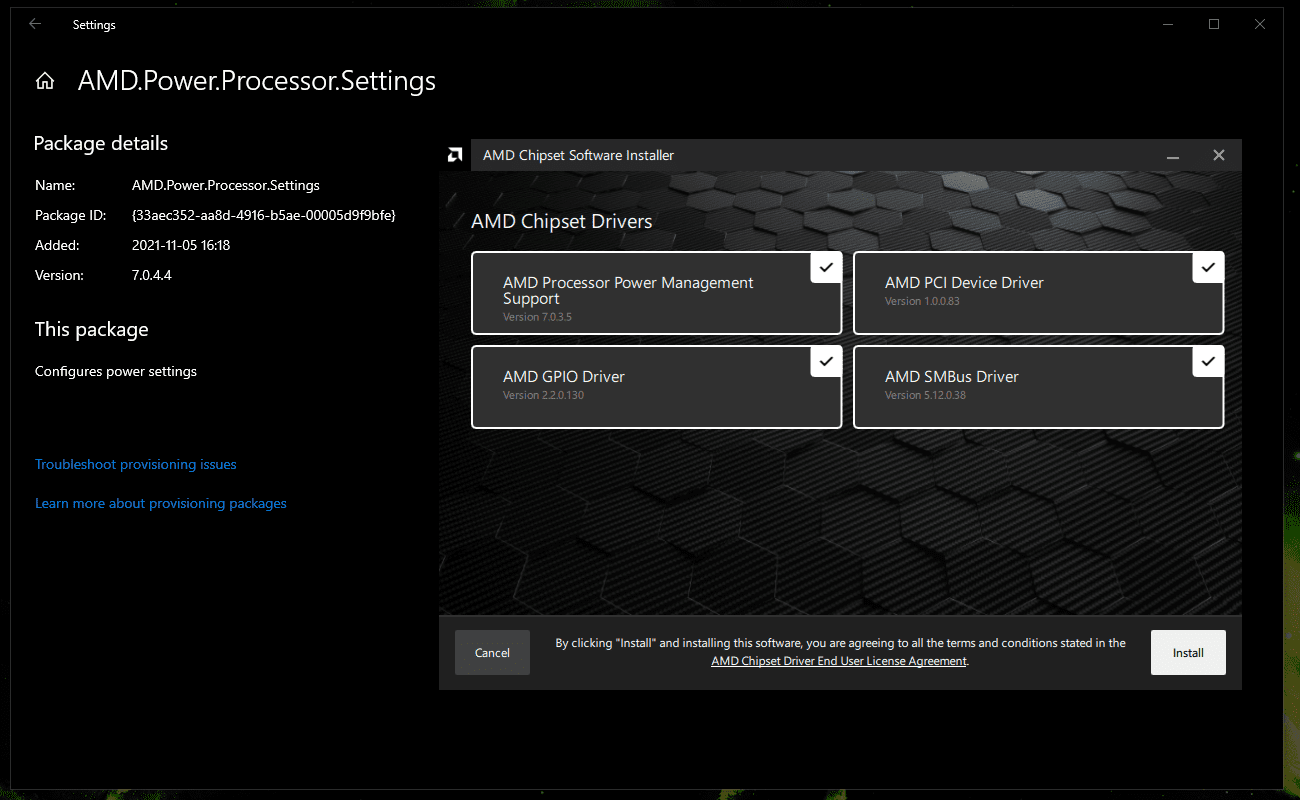Click the AMD.Power.Processor.Settings page heading
The height and width of the screenshot is (800, 1300).
click(257, 81)
